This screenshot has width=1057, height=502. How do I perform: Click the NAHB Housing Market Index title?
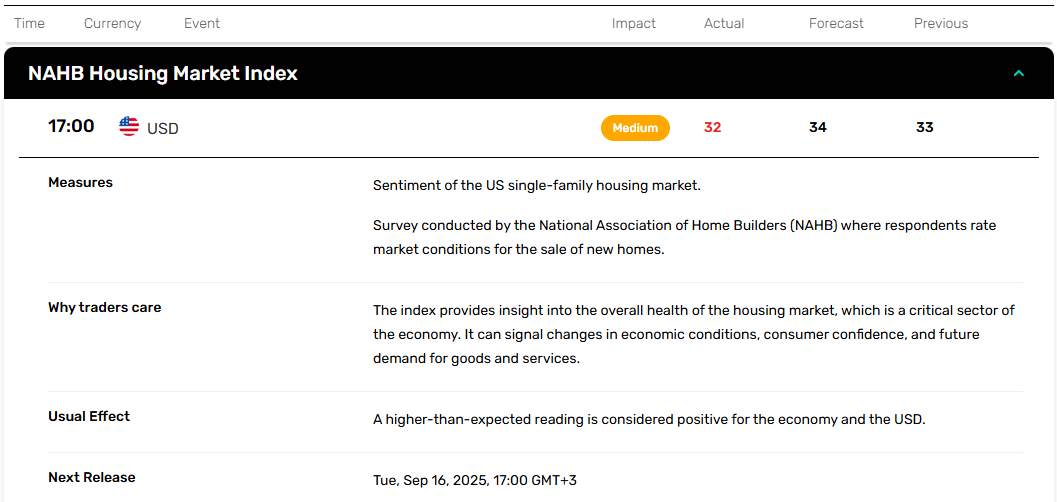point(162,73)
